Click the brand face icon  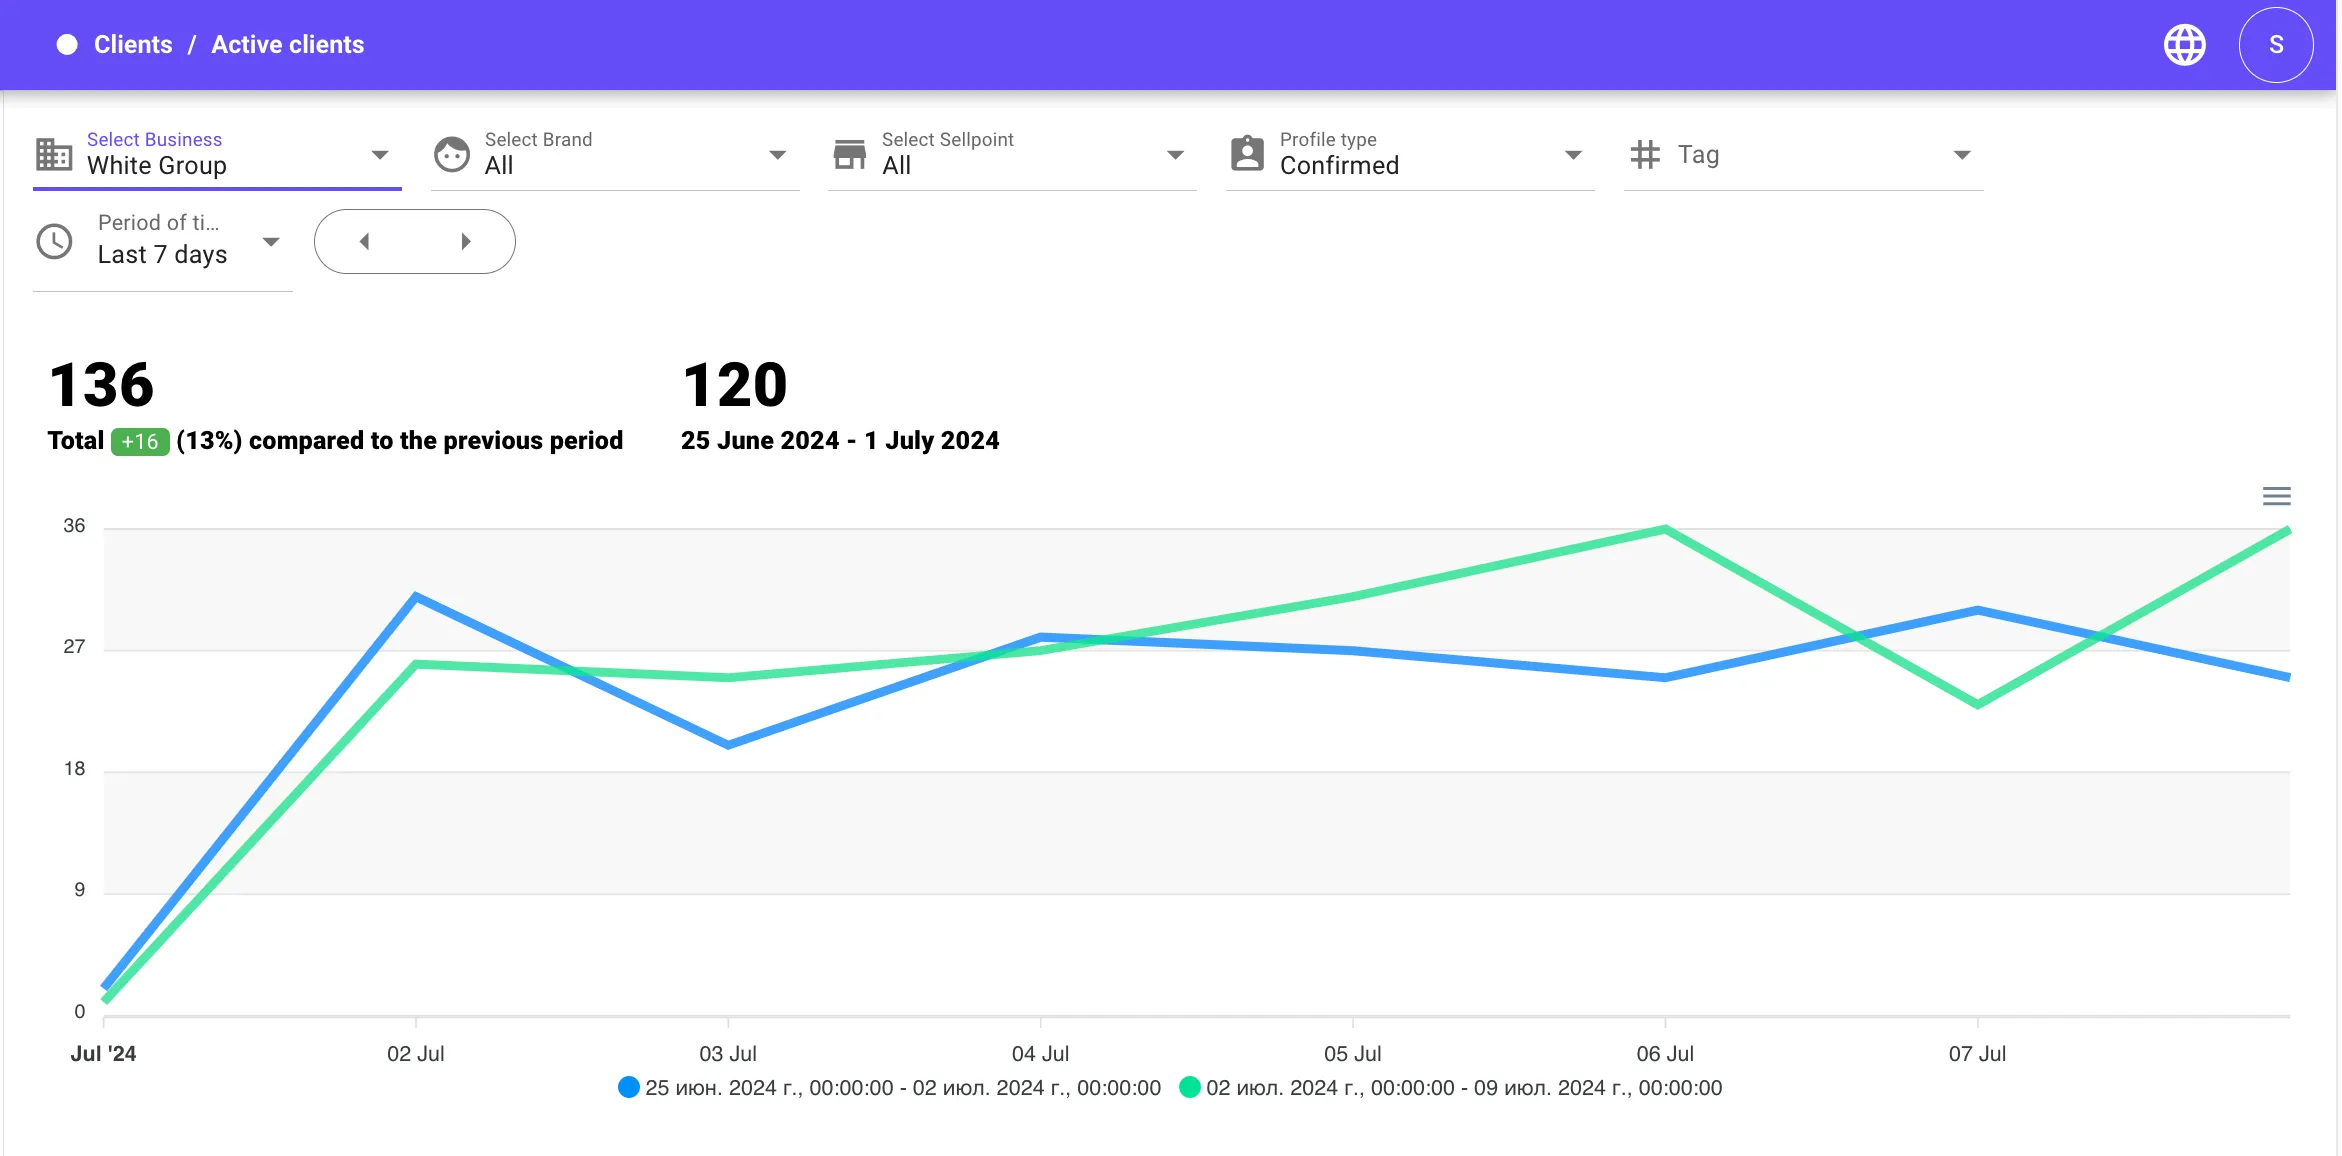[452, 154]
